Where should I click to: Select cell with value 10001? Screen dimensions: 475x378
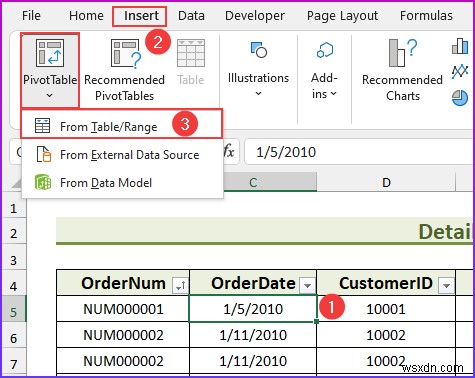point(386,309)
